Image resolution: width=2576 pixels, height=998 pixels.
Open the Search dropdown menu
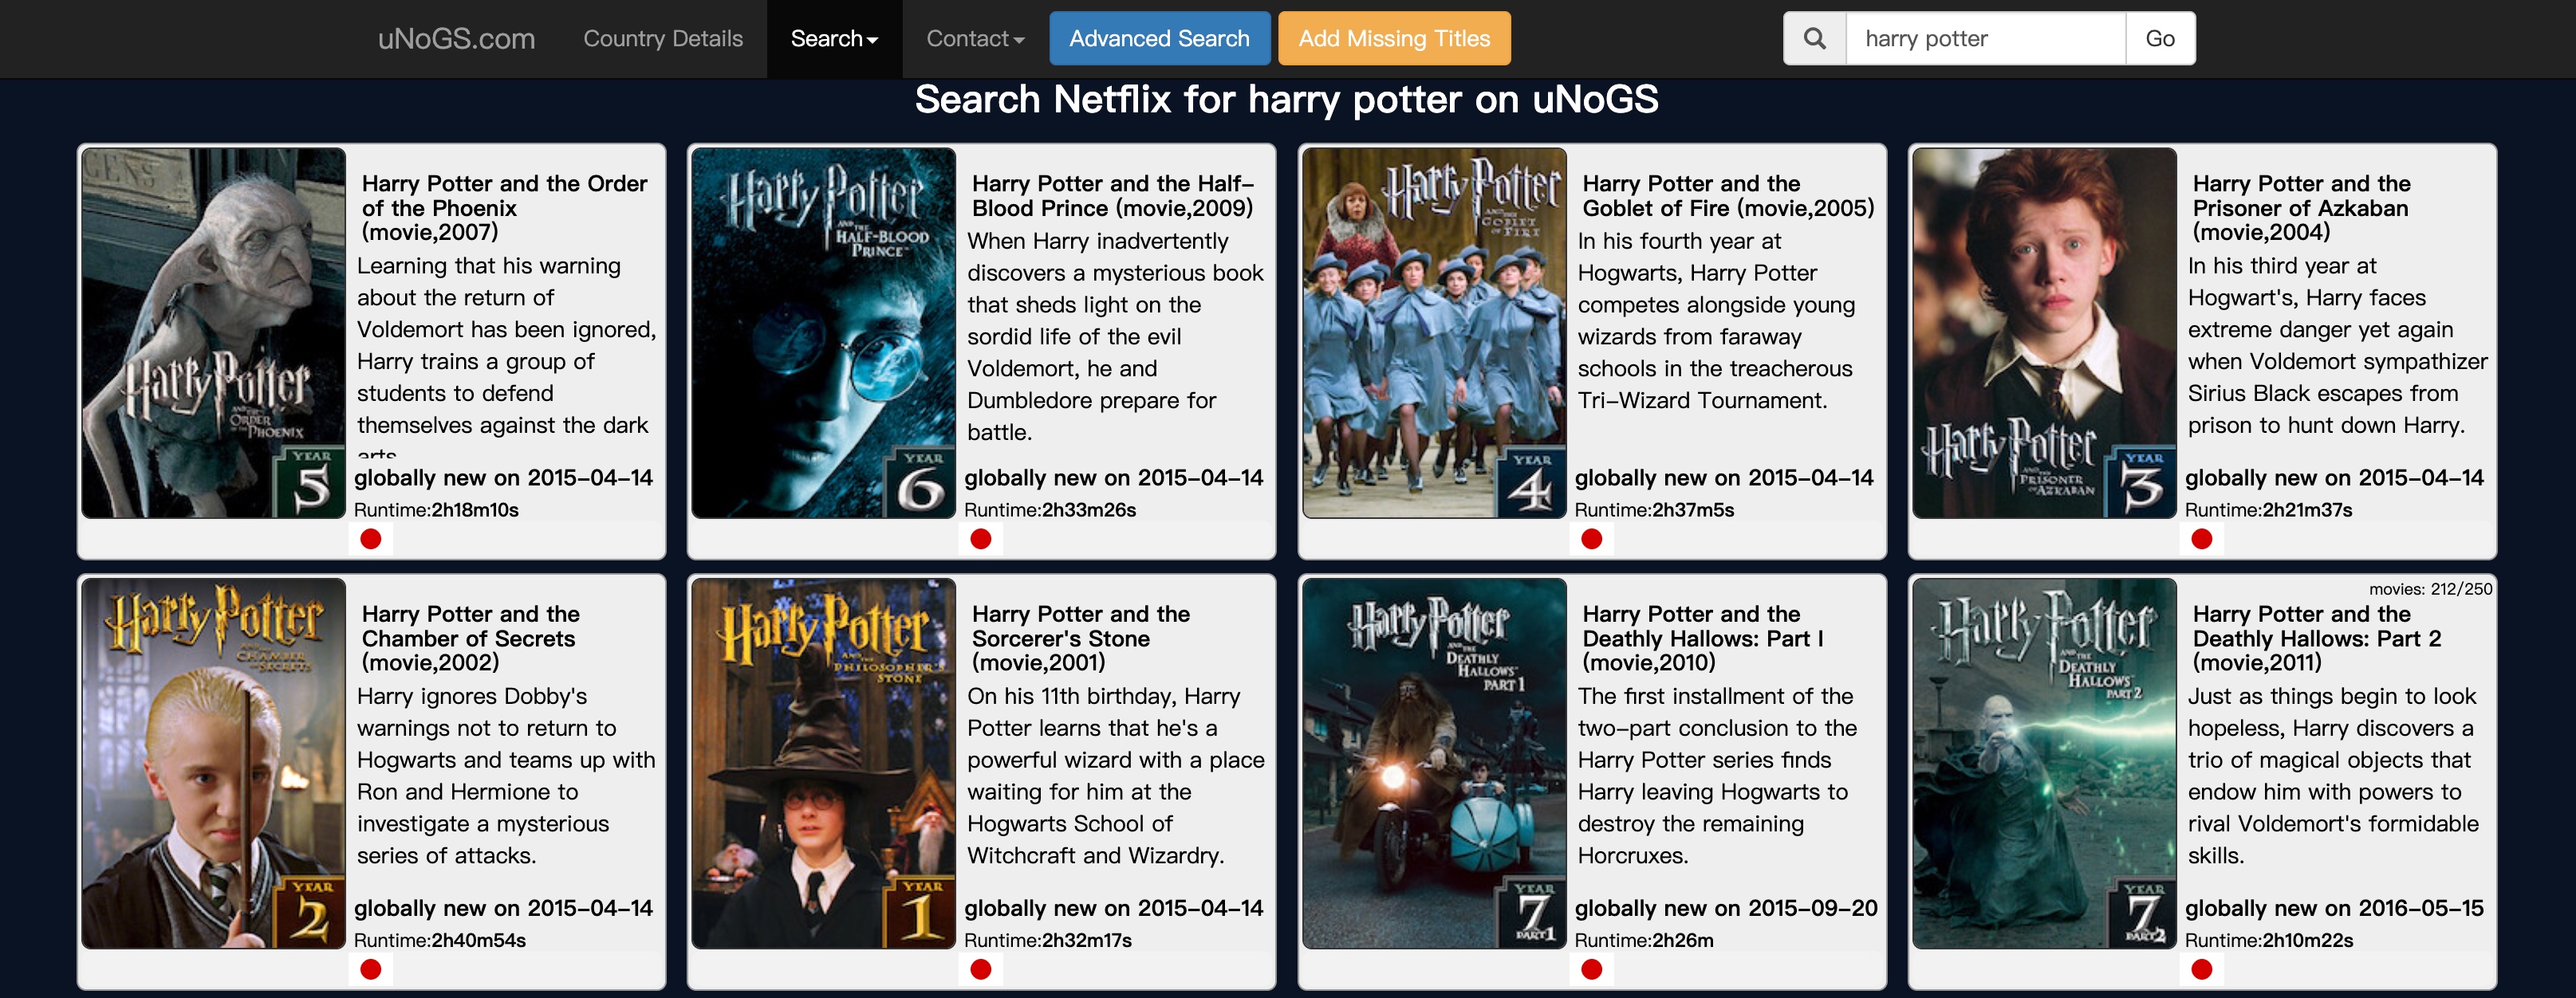[834, 39]
